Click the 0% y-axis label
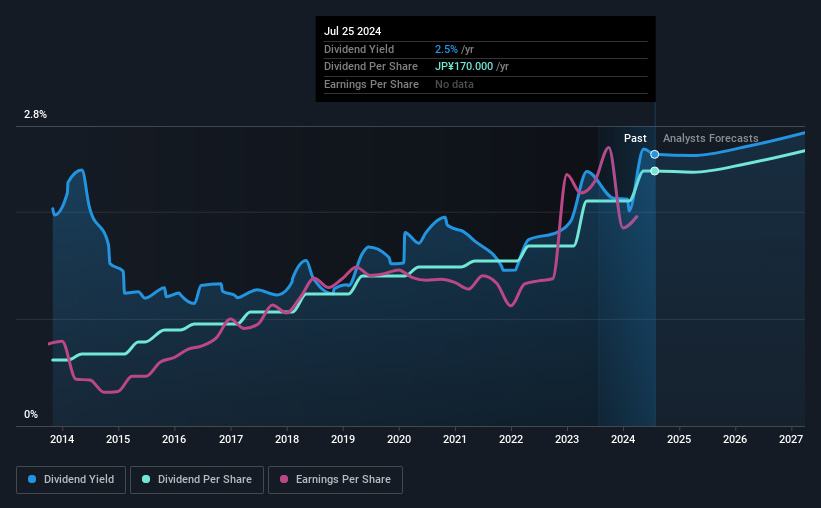This screenshot has height=508, width=821. tap(31, 414)
